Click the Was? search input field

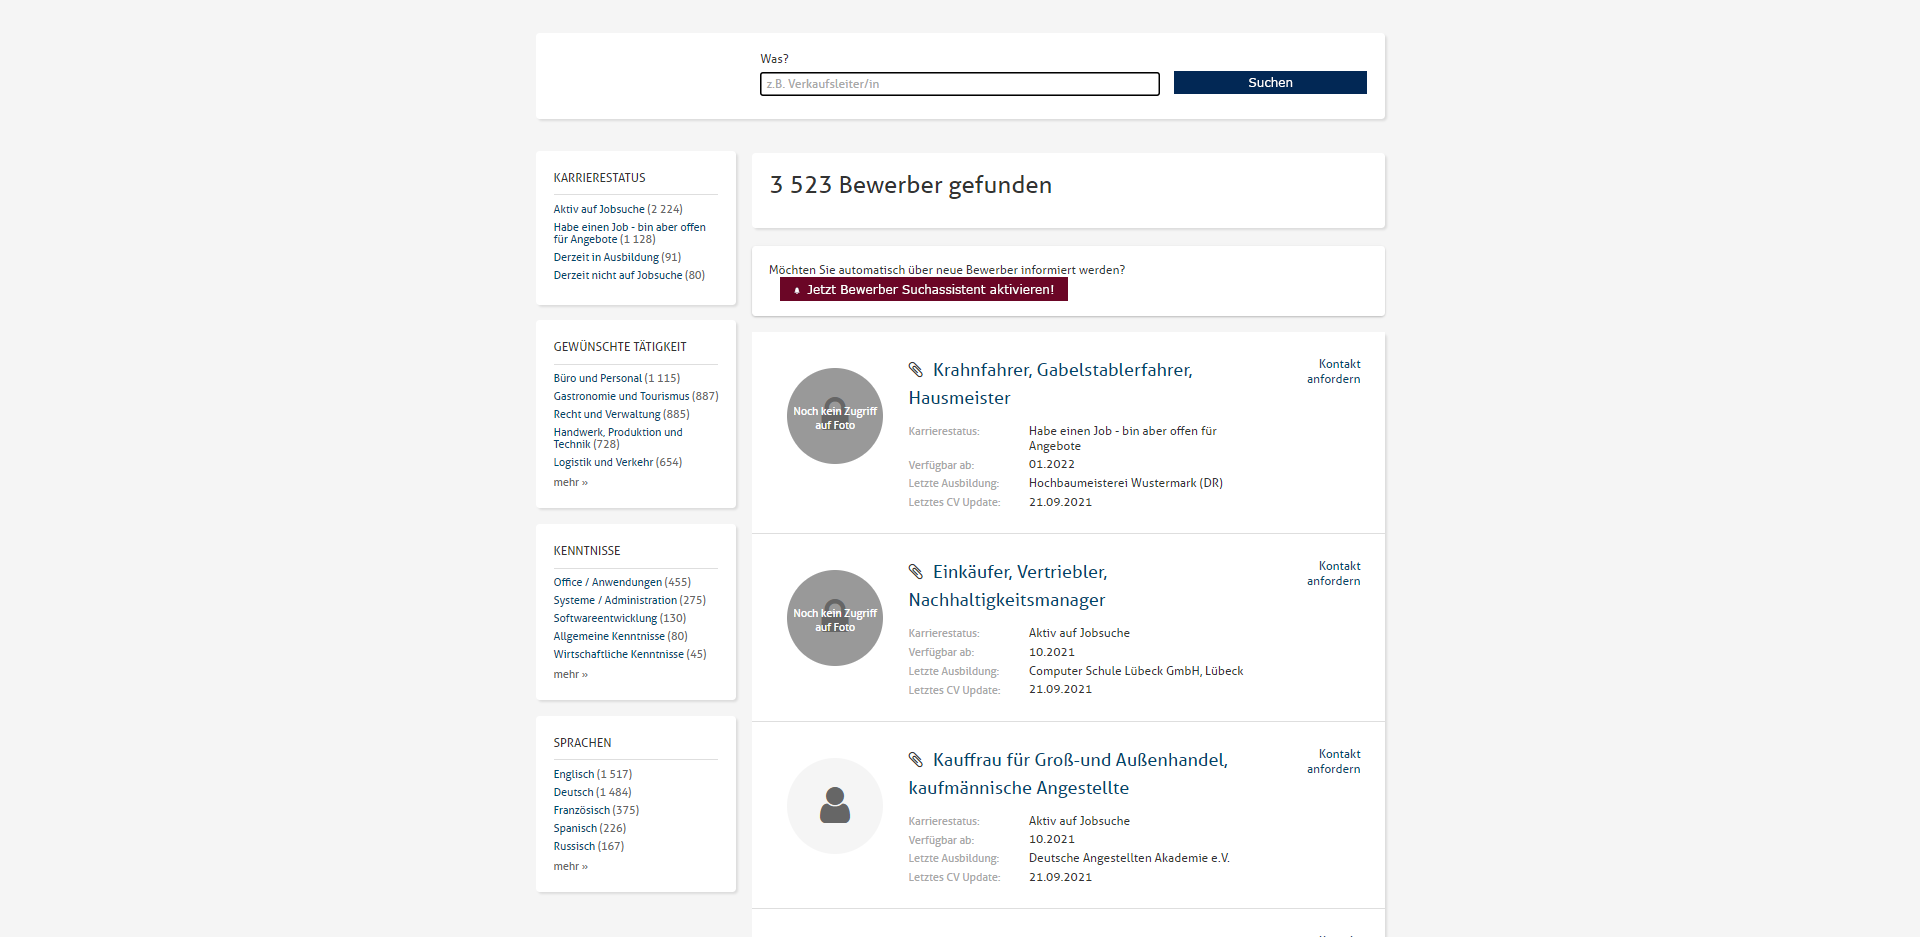point(959,84)
